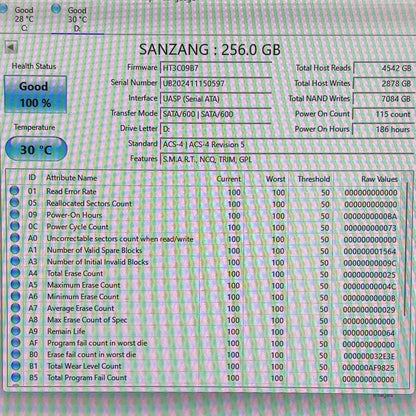This screenshot has height=416, width=416.
Task: Click the Good 100 % health status button
Action: pos(35,95)
